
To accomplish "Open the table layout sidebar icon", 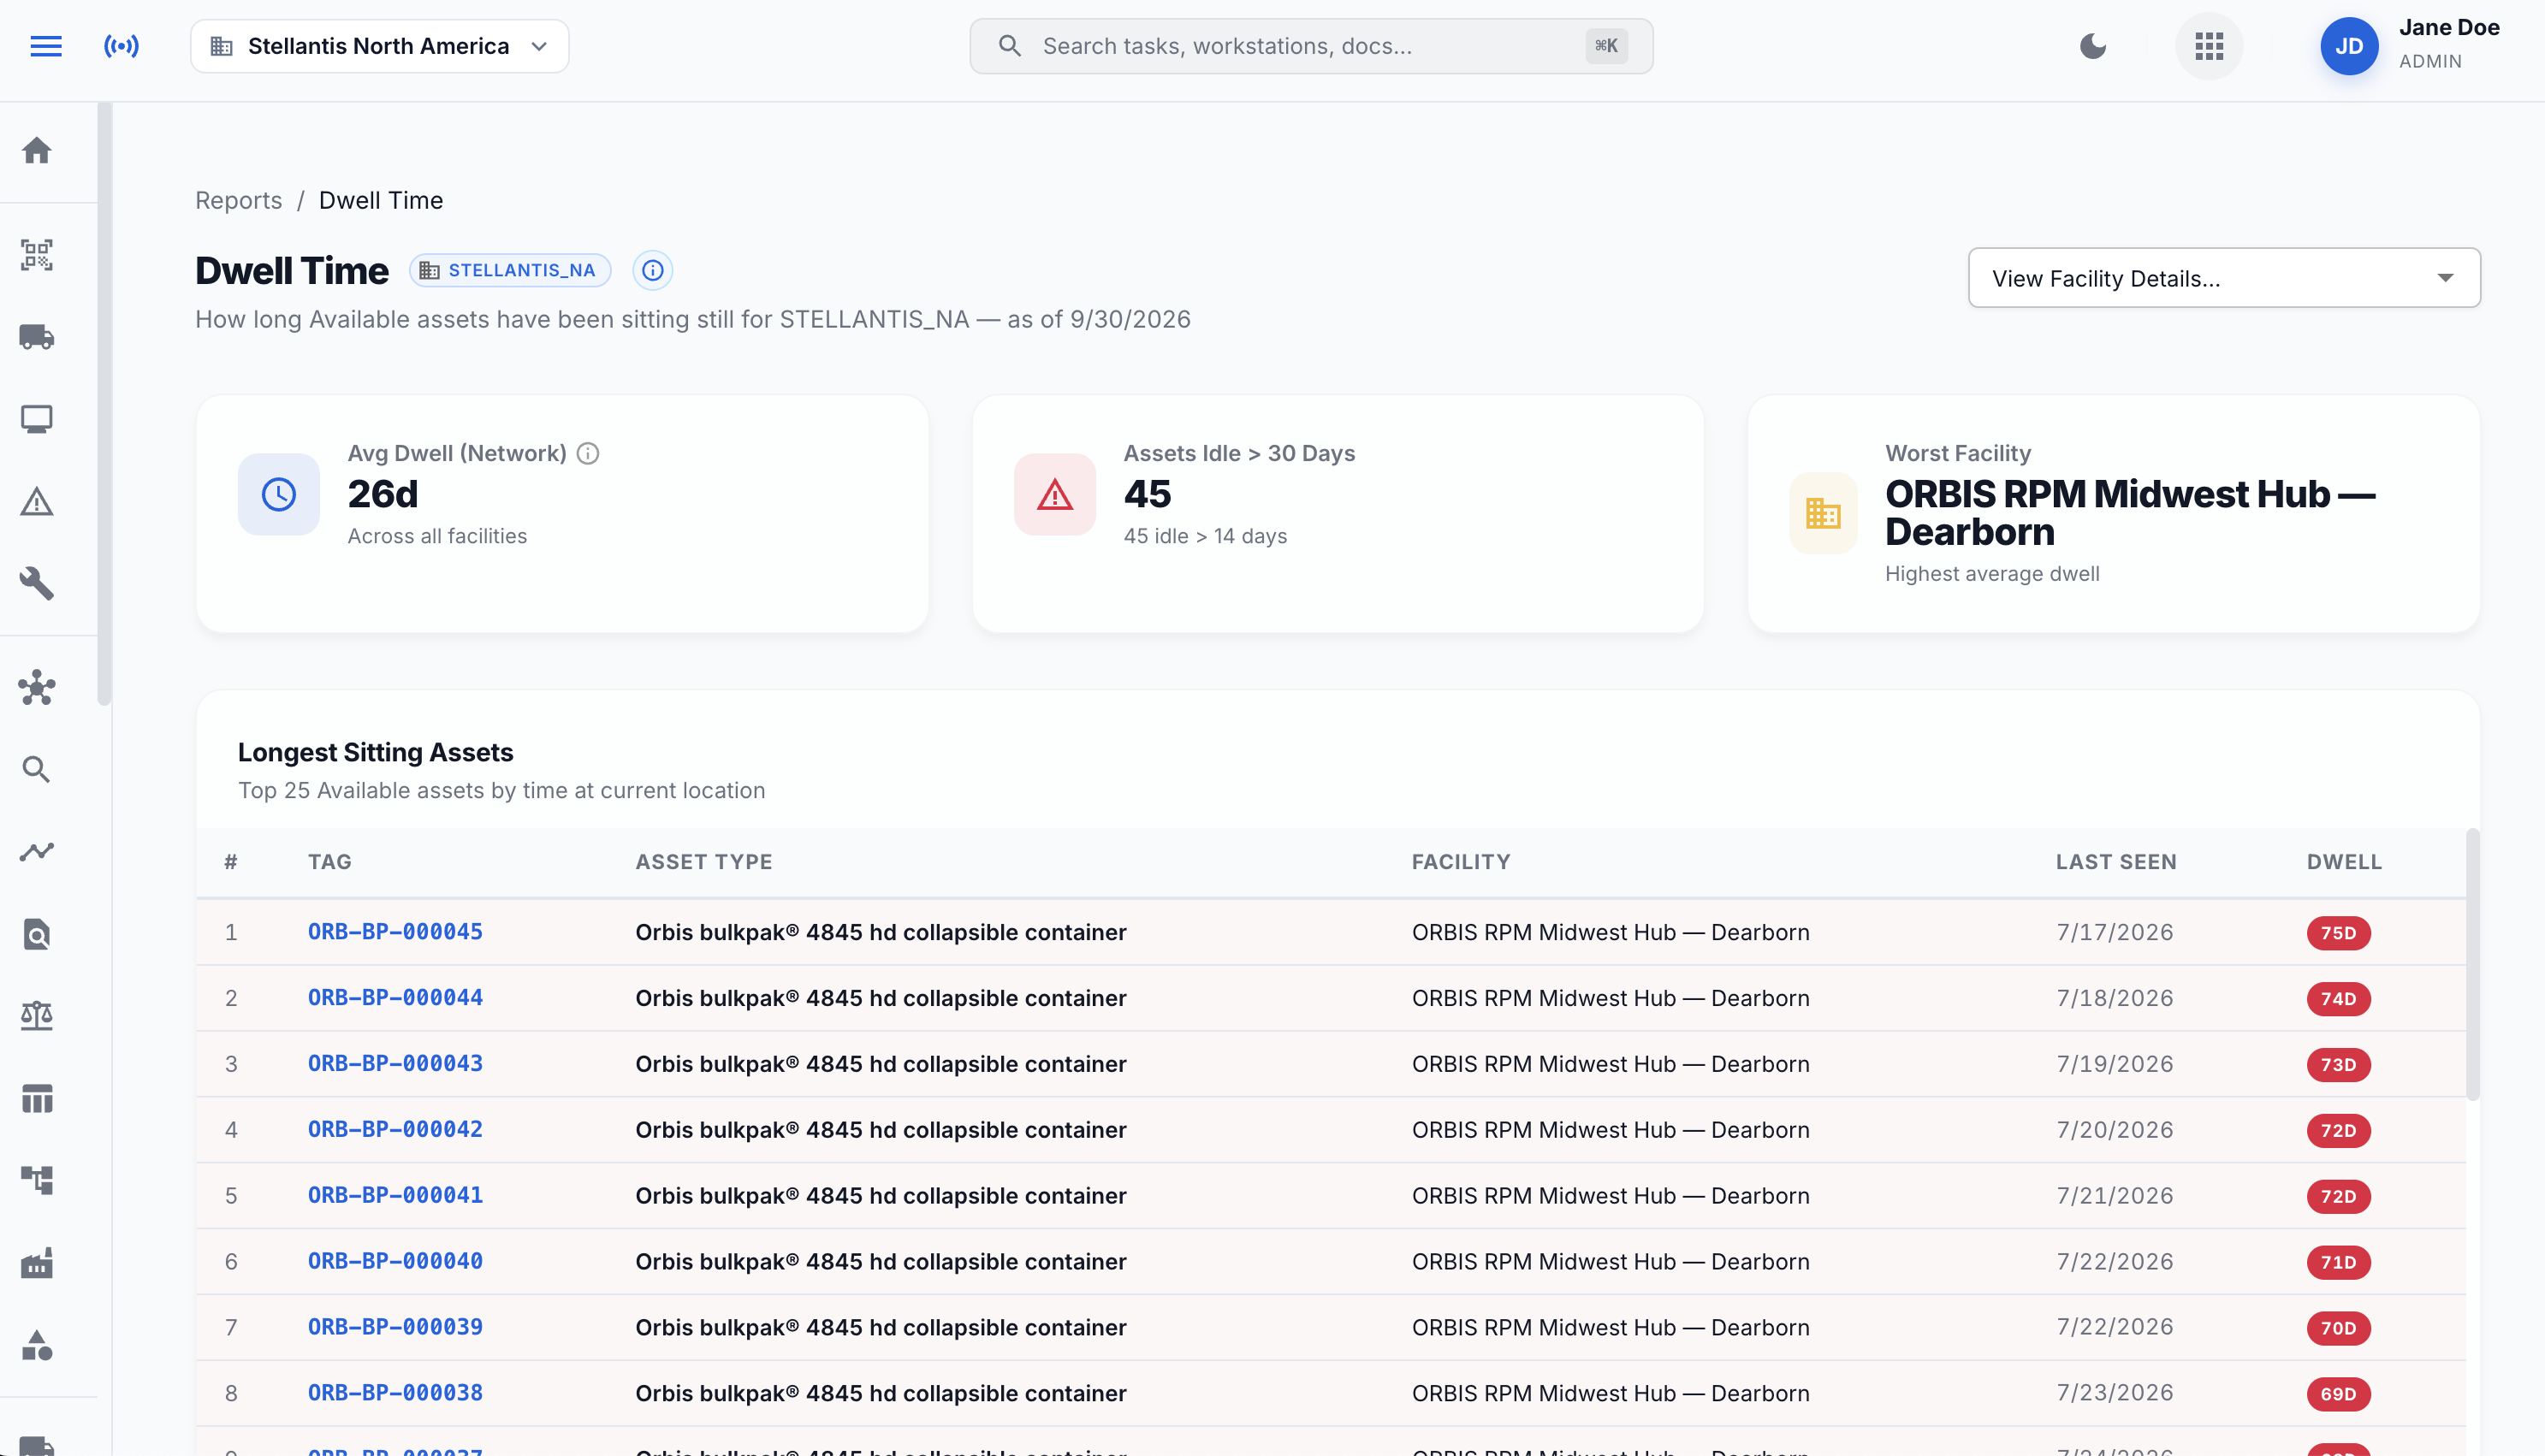I will (37, 1099).
